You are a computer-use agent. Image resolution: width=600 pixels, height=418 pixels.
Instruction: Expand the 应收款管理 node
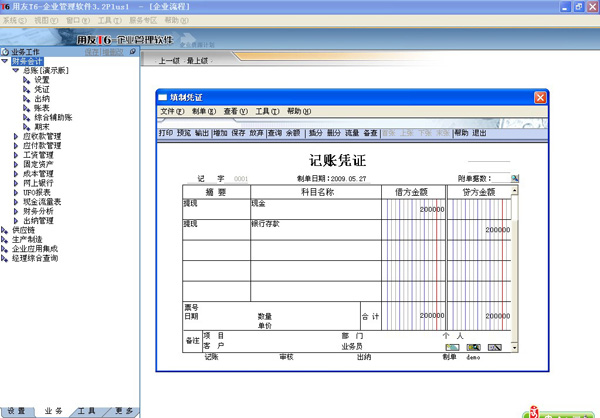[x=16, y=136]
